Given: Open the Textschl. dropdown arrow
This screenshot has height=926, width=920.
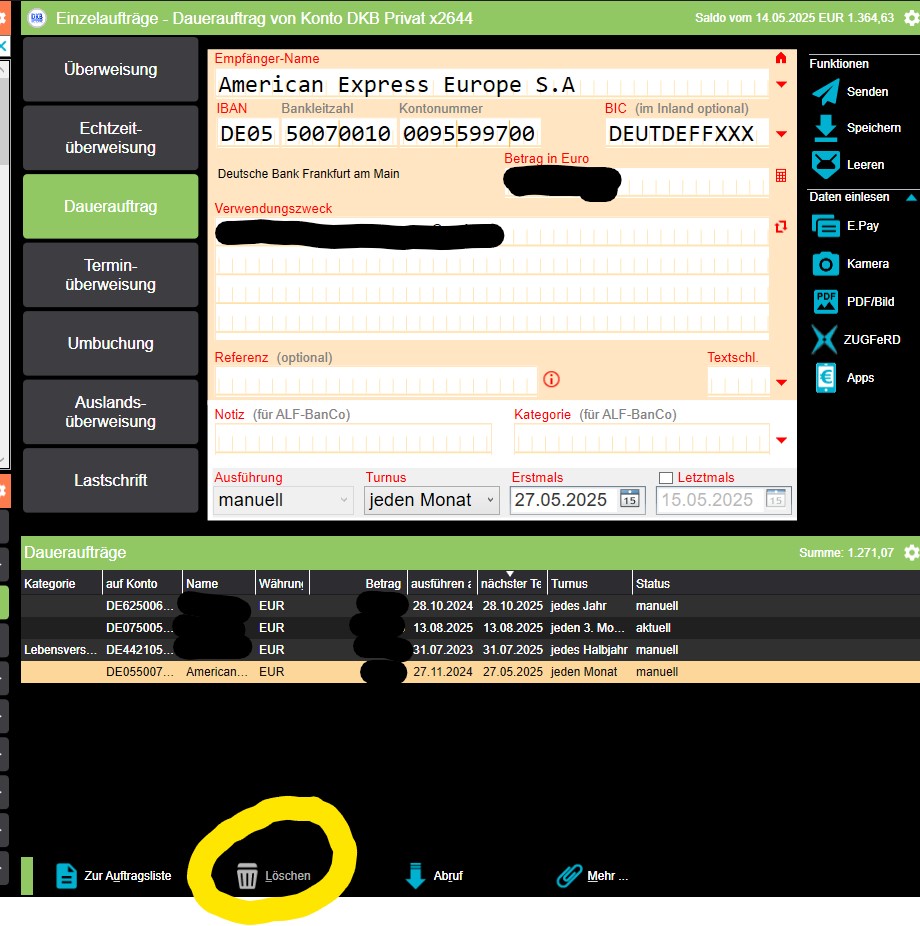Looking at the screenshot, I should [781, 383].
